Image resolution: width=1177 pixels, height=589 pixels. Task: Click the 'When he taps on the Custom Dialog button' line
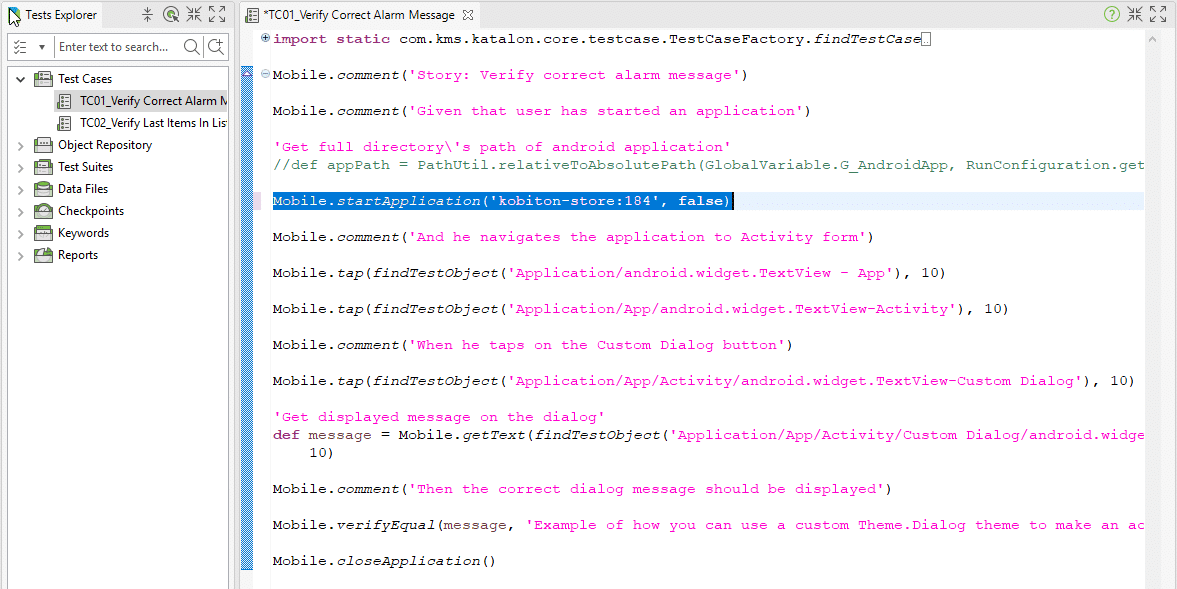(x=532, y=345)
